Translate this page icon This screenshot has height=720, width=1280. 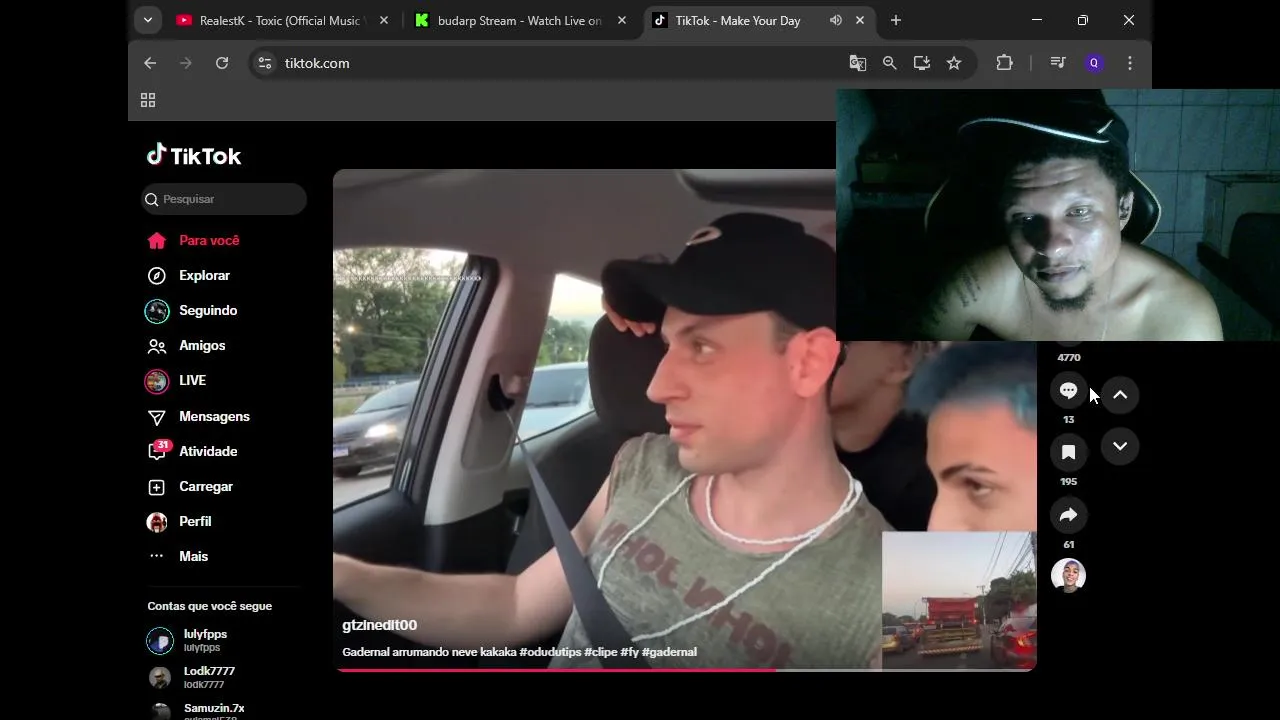pyautogui.click(x=858, y=63)
